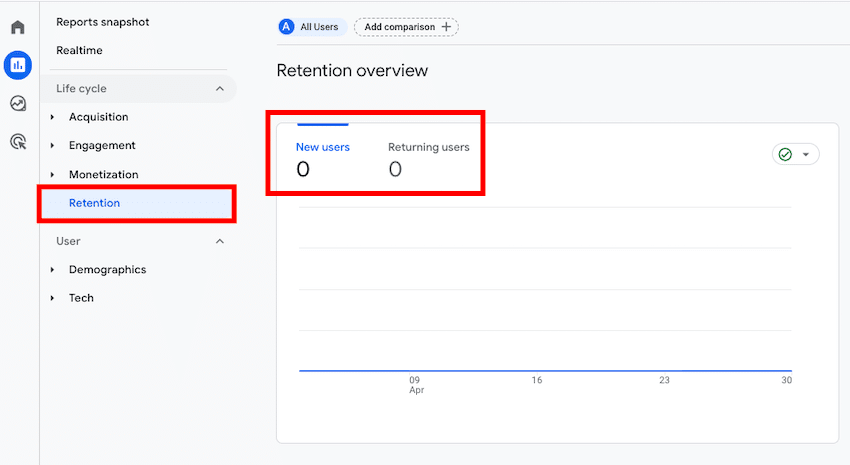
Task: Expand the Demographics section arrow
Action: [53, 270]
